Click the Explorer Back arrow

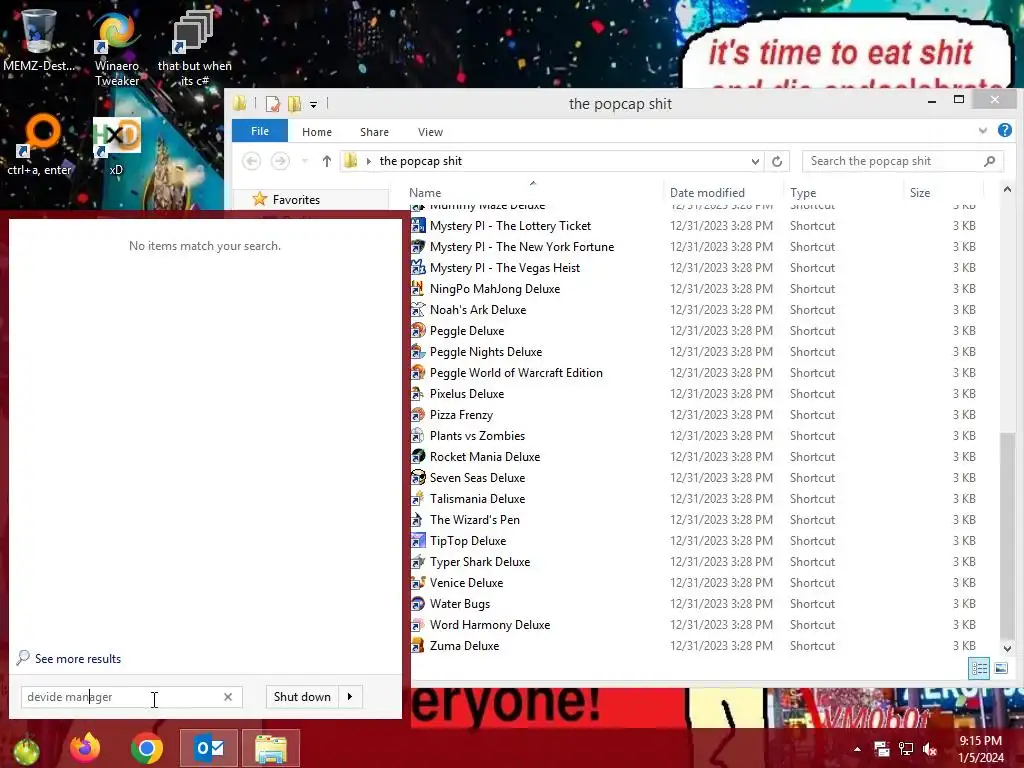tap(251, 161)
